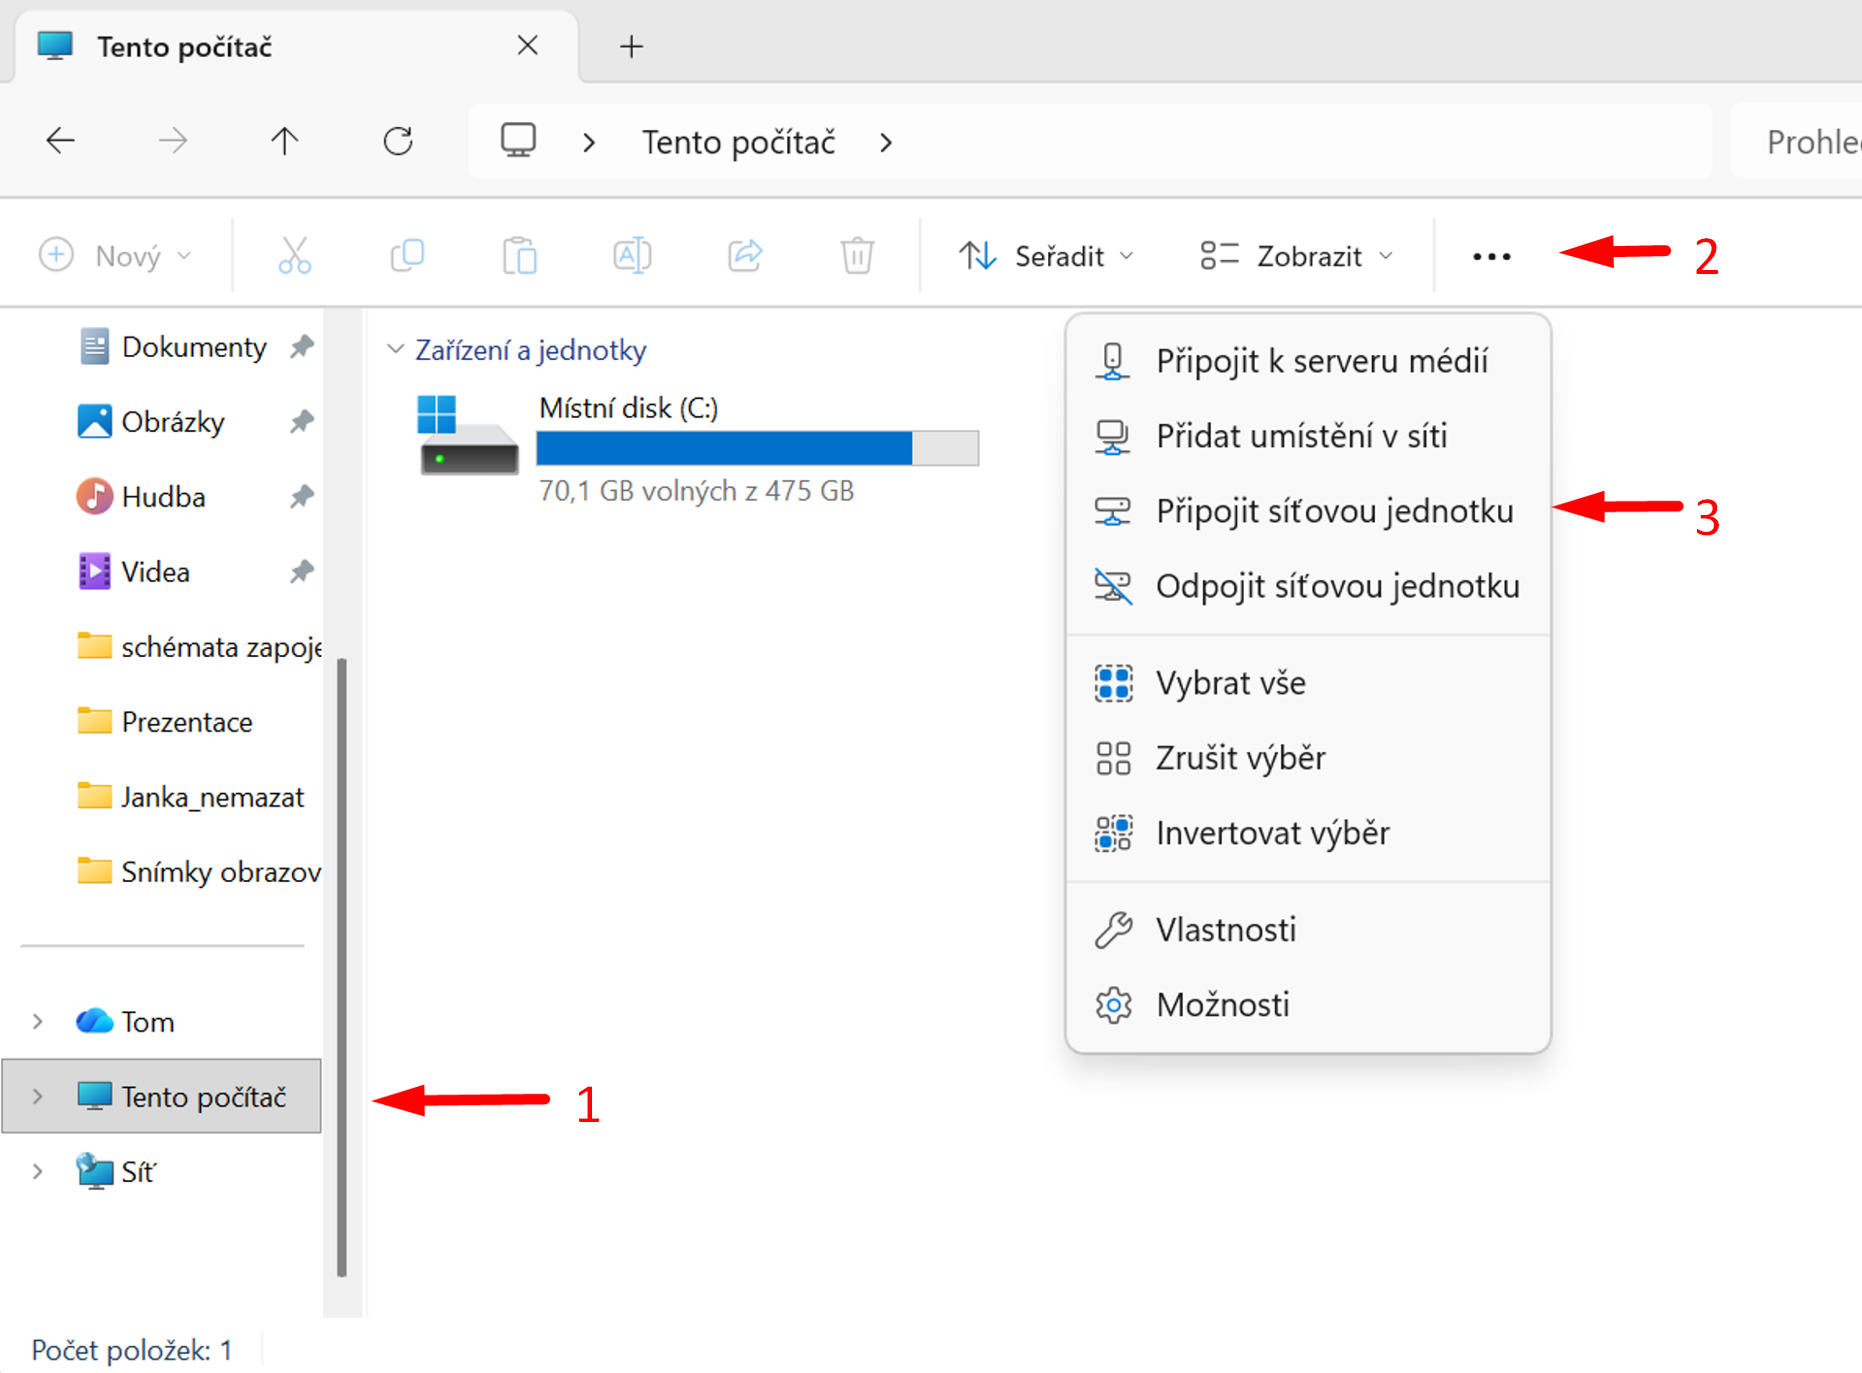Select Invertovat výběr from menu
Screen dimensions: 1862x1373
pos(1308,833)
